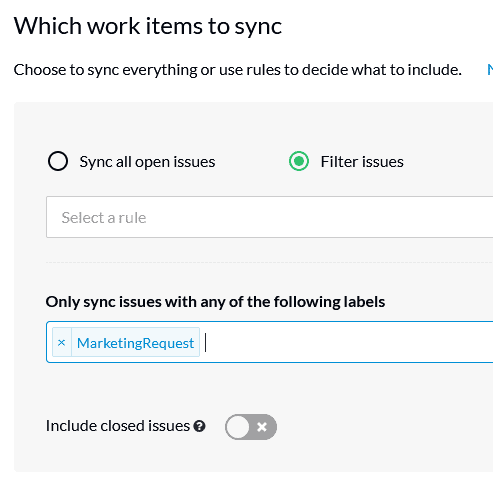Open the Select a rule dropdown

(269, 217)
